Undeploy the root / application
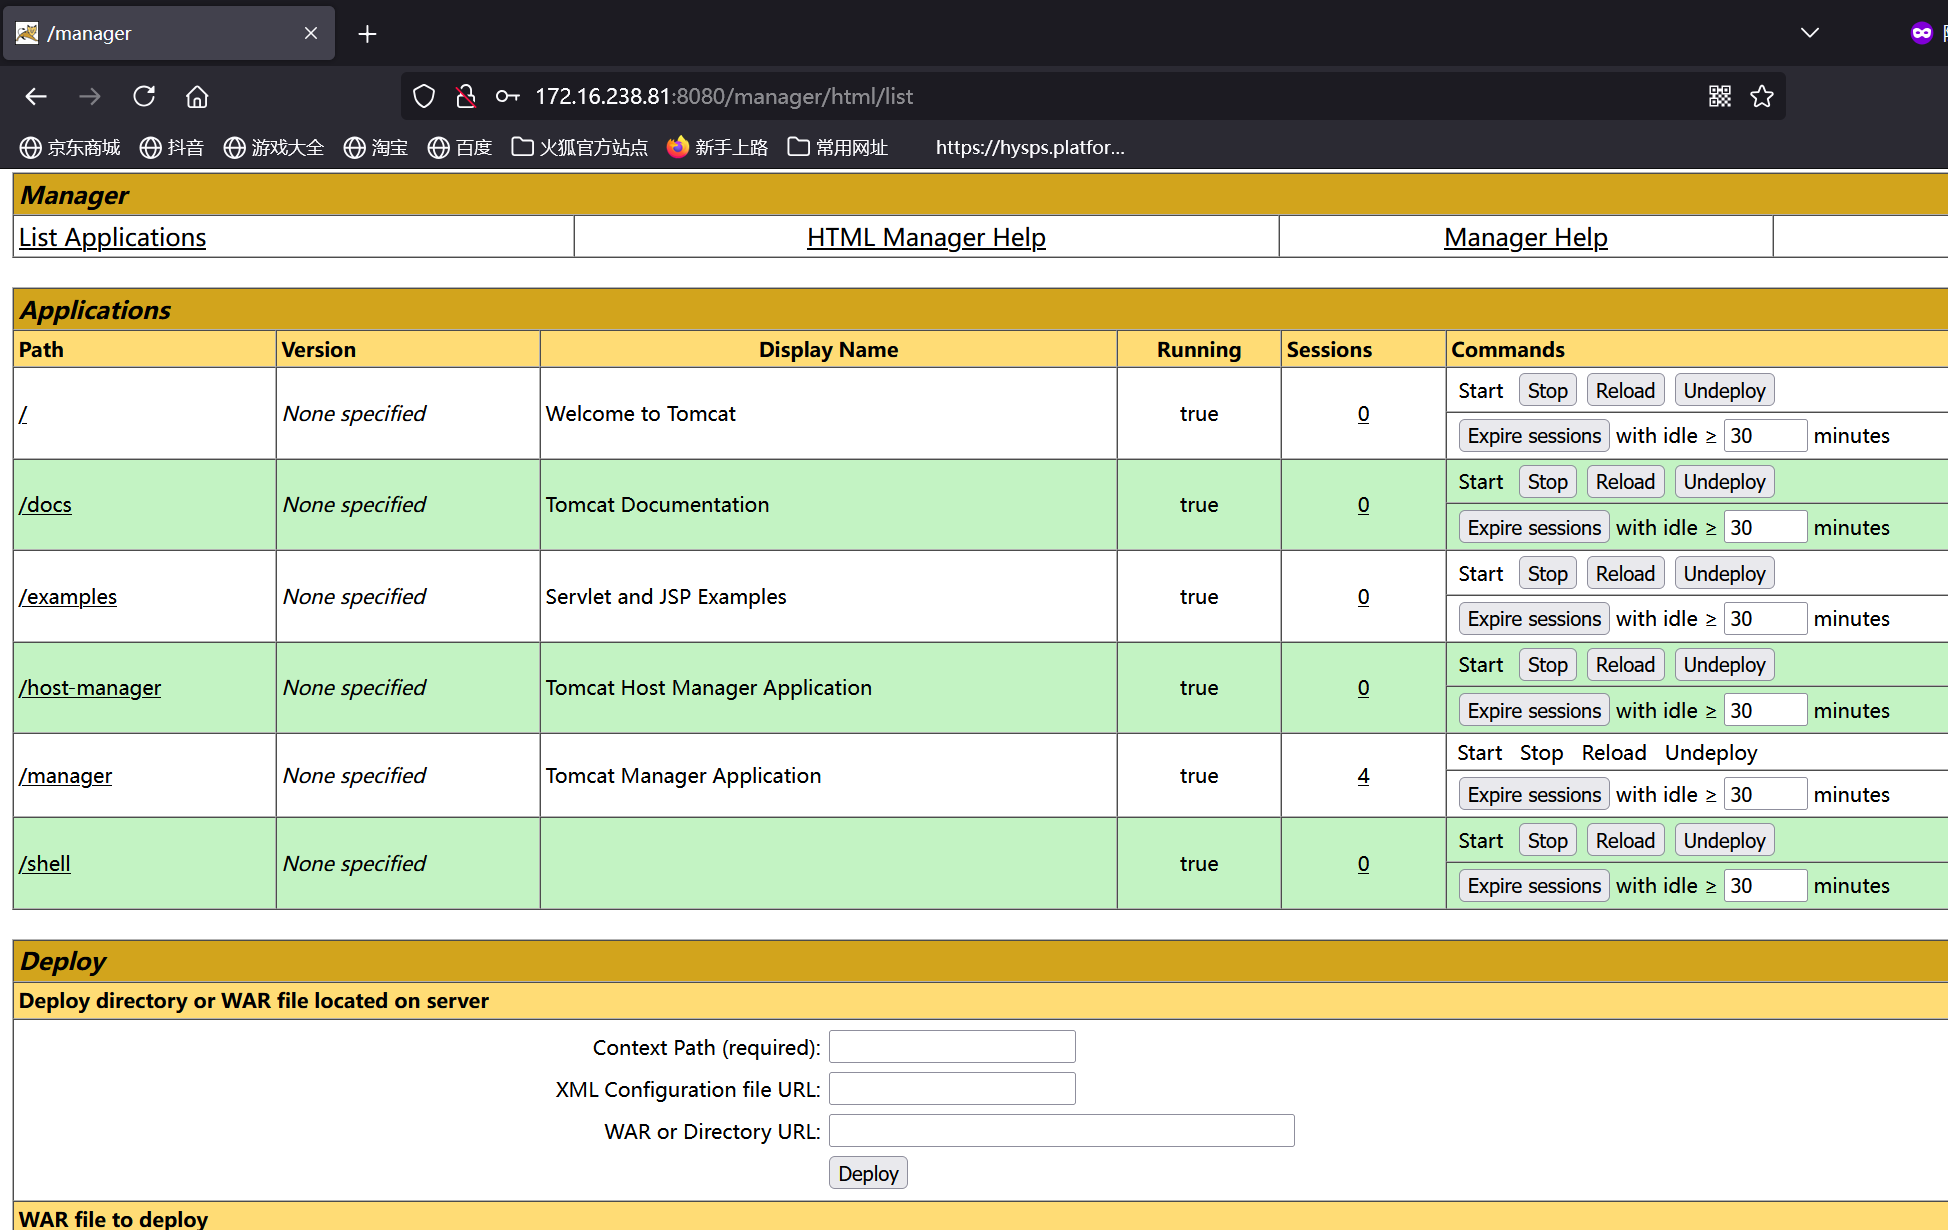Screen dimensions: 1948x1230 [1724, 390]
